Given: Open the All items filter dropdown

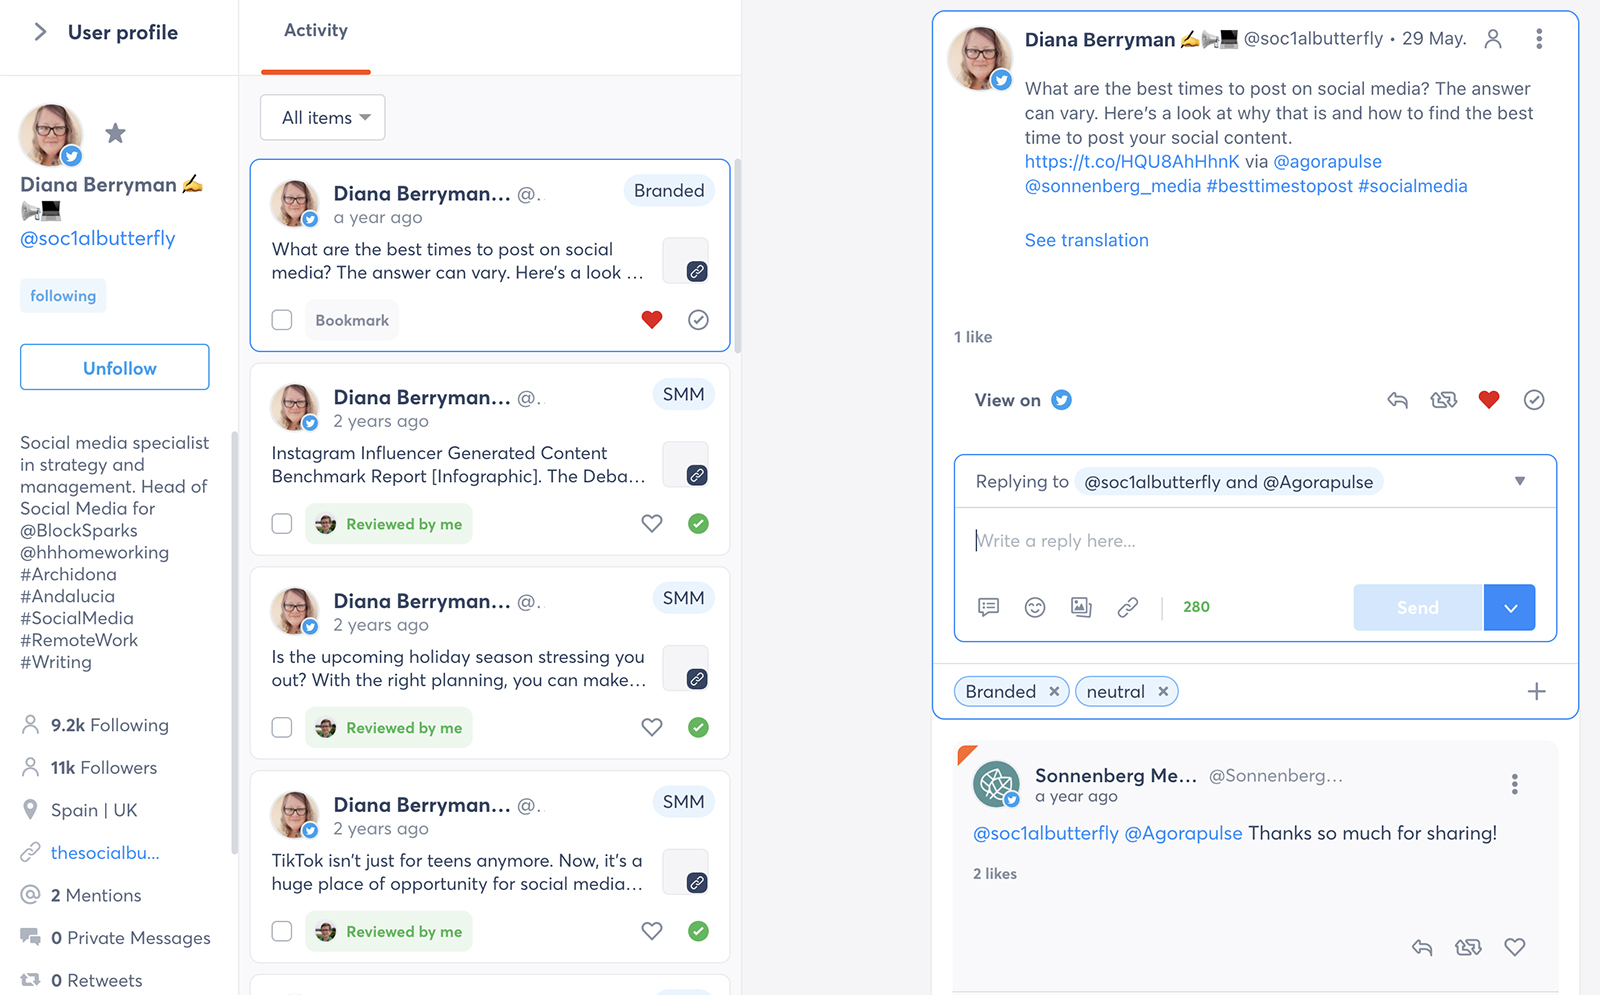Looking at the screenshot, I should (322, 118).
